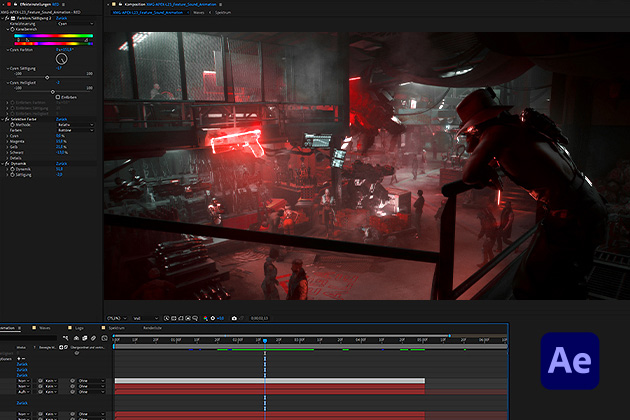Switch to the Logo timeline tab

point(79,328)
